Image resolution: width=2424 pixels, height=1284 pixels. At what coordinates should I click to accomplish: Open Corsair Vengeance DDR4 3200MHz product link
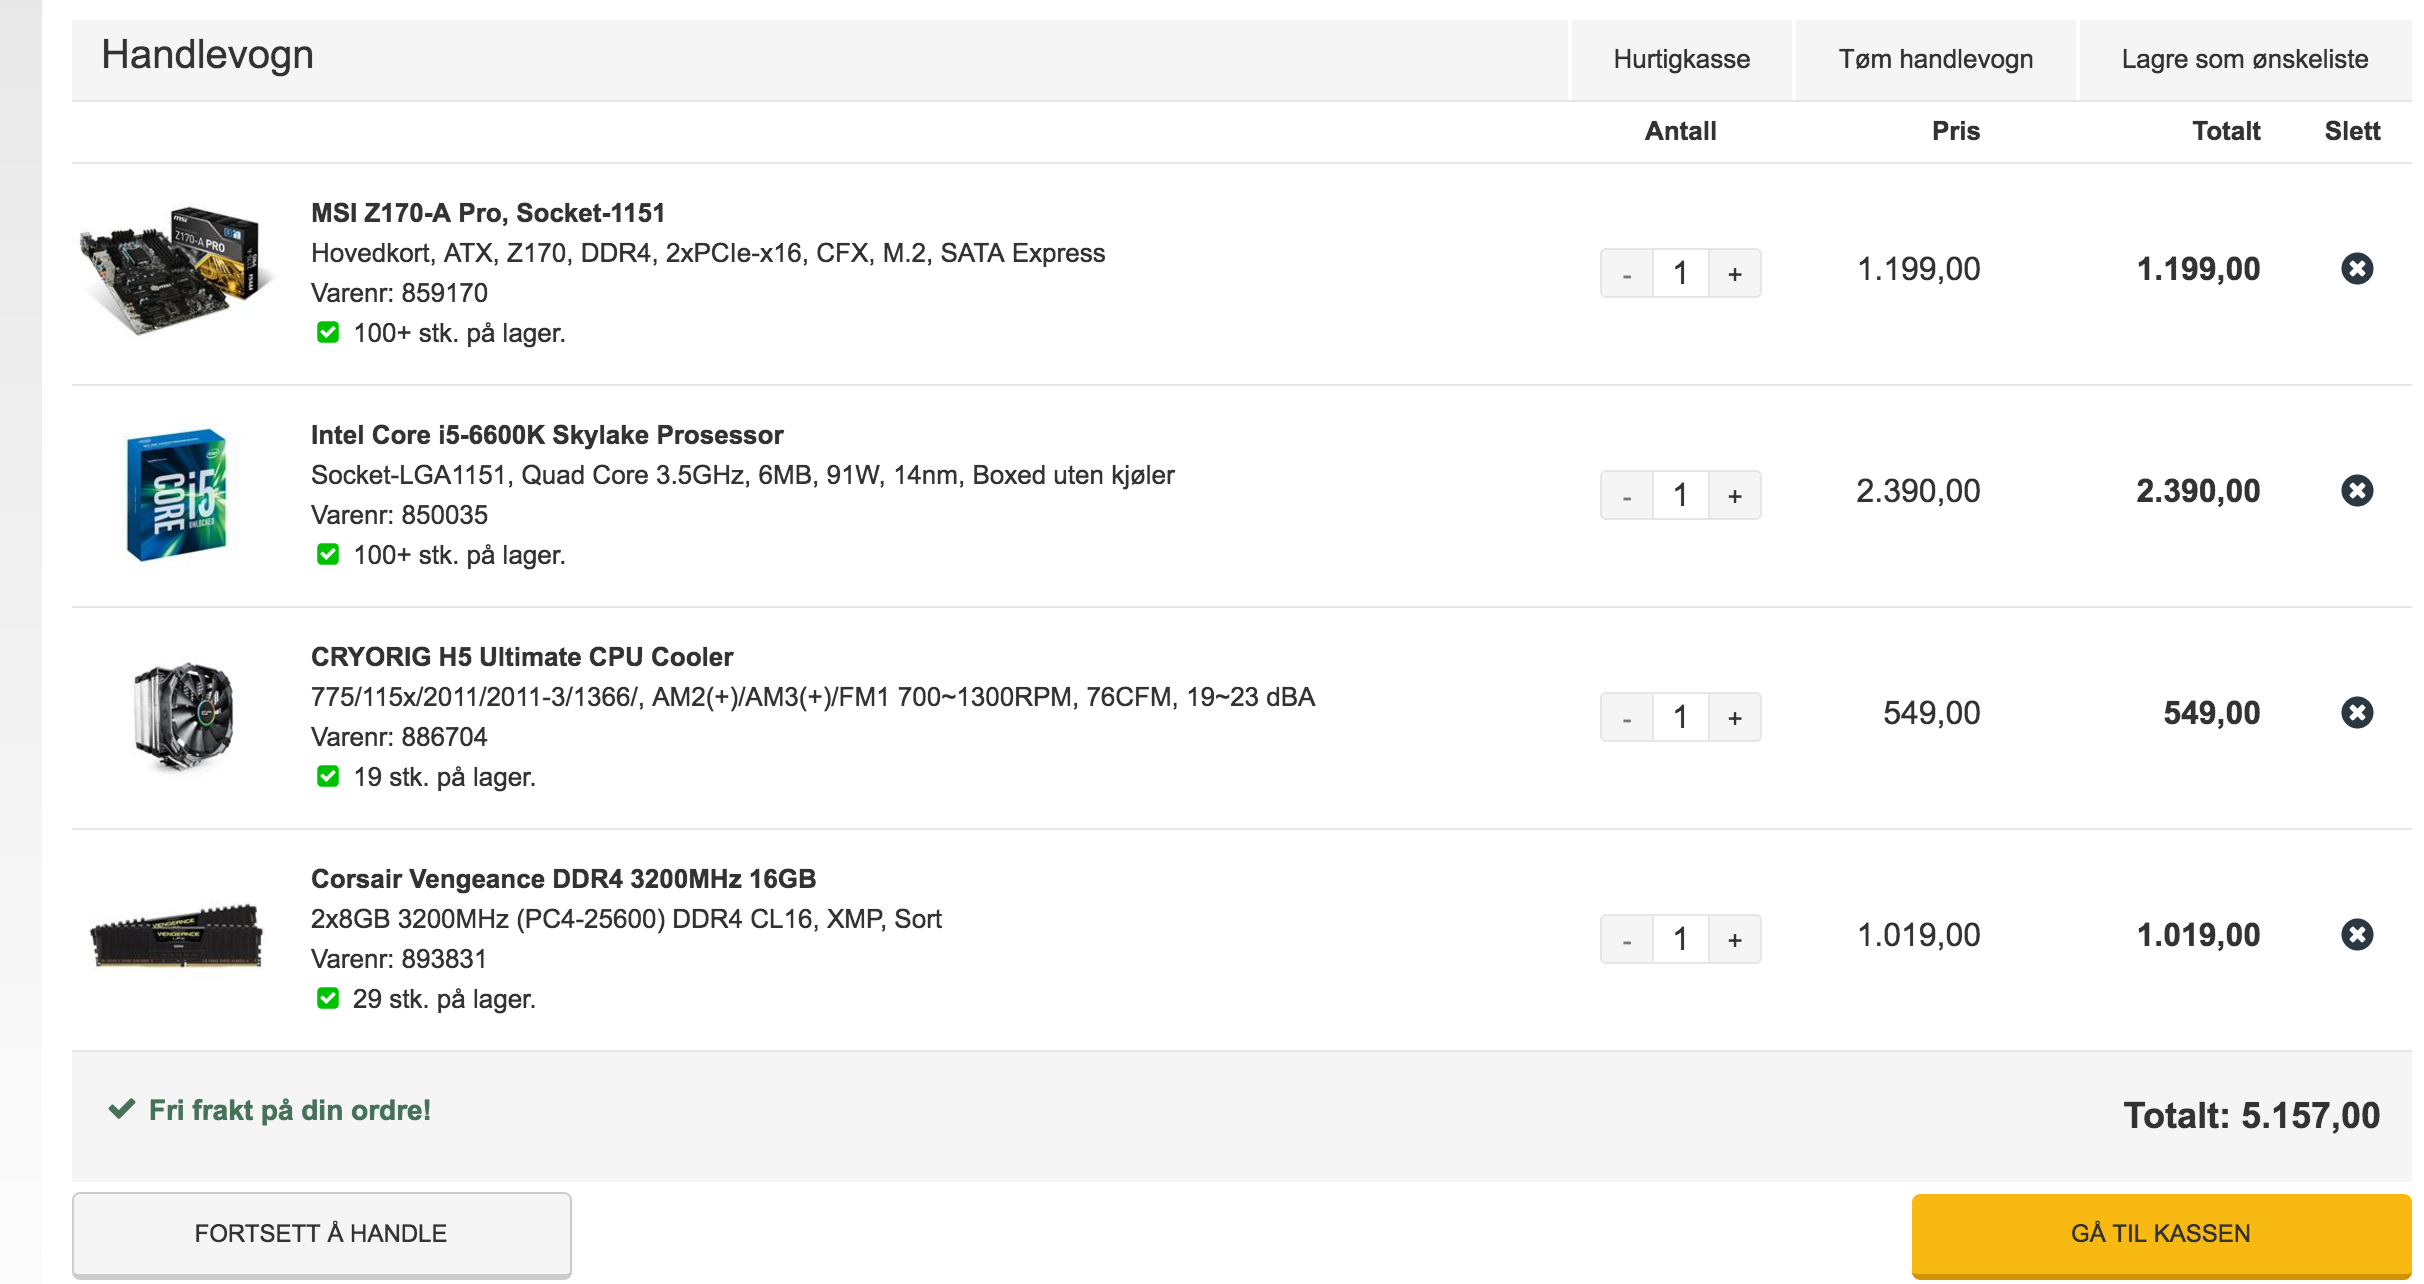564,879
